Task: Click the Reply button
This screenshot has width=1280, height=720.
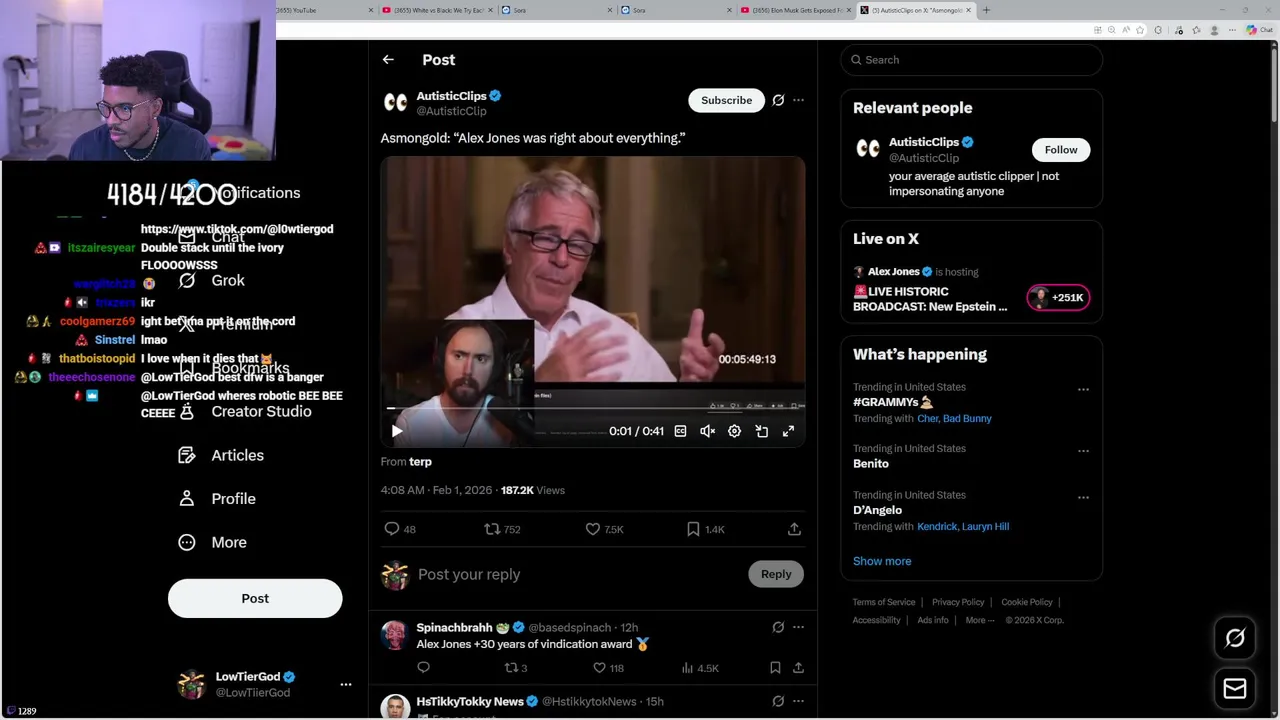Action: point(775,574)
